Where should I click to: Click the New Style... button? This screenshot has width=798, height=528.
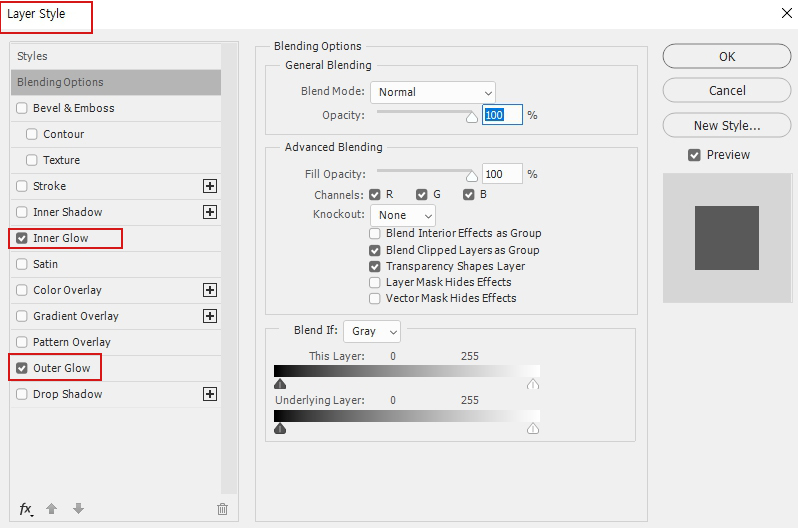click(x=727, y=125)
